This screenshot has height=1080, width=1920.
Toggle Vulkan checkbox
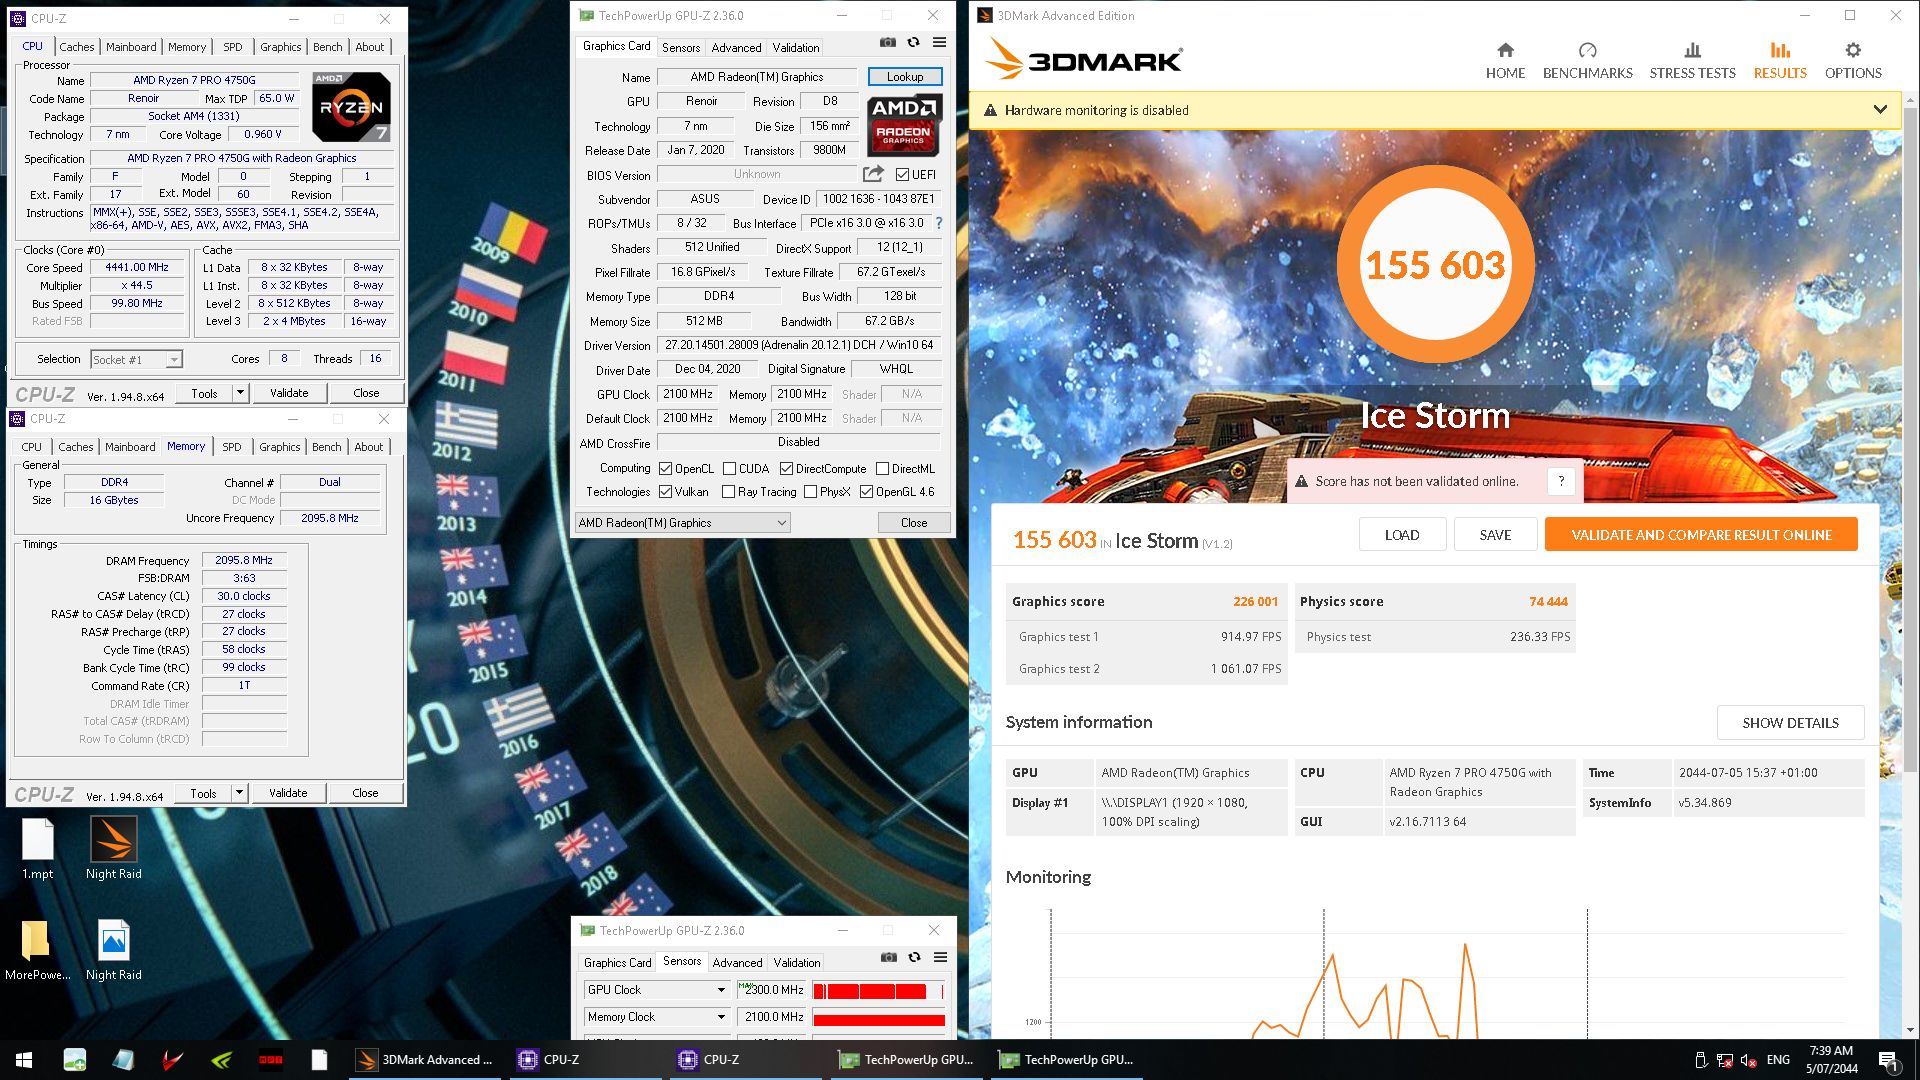[x=665, y=492]
